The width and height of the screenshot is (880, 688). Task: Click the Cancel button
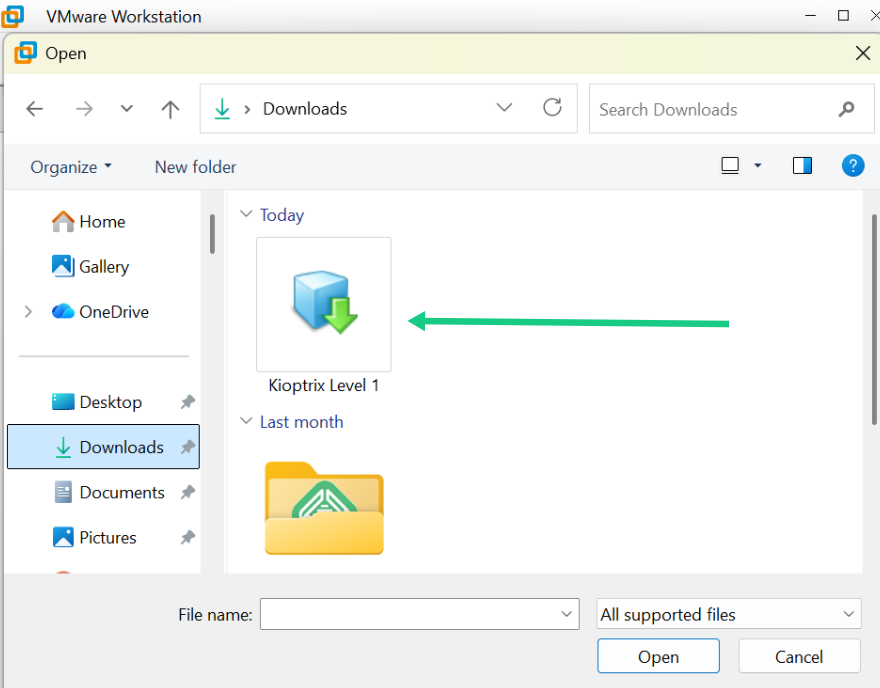click(x=799, y=656)
